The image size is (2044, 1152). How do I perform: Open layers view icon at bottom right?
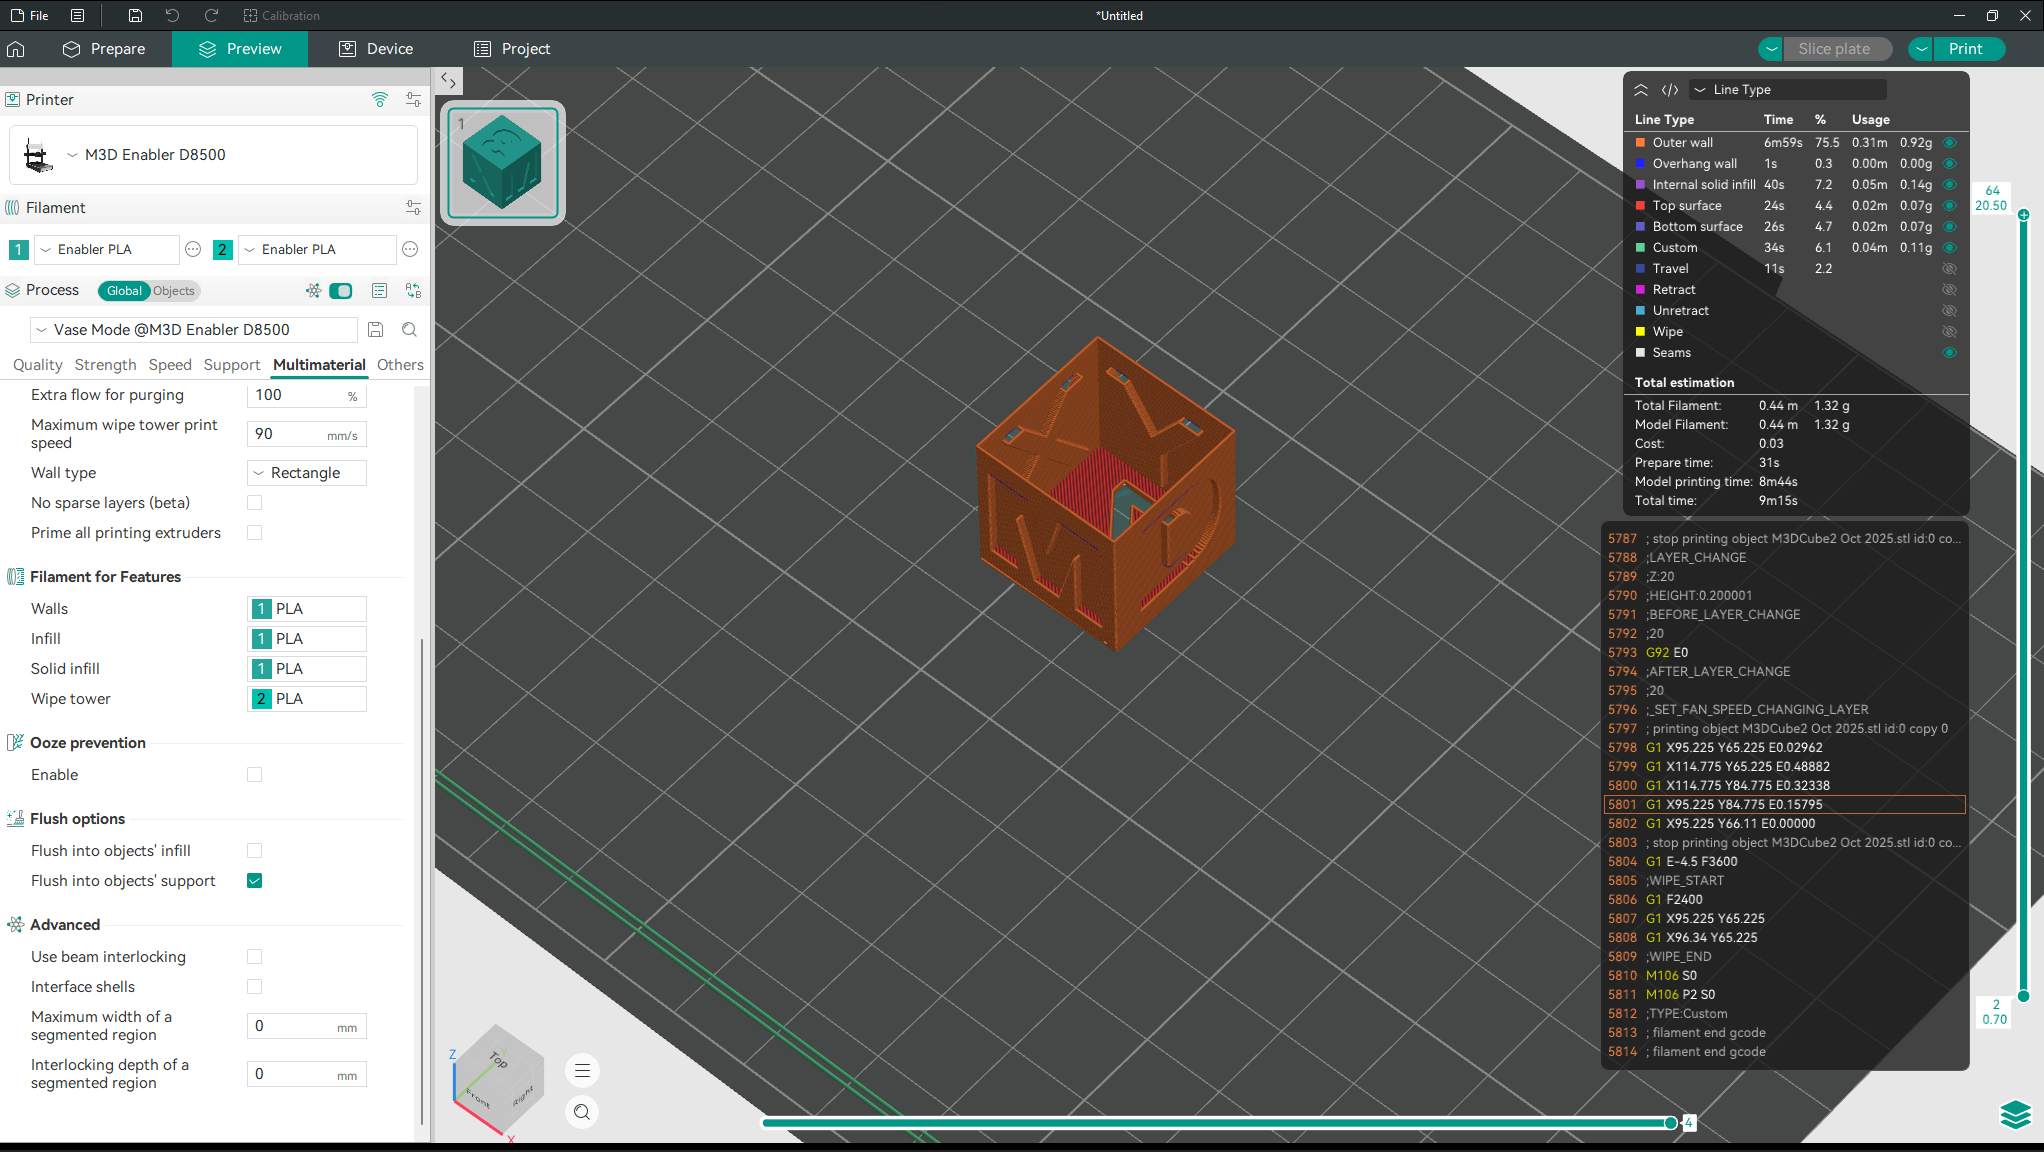pyautogui.click(x=2015, y=1113)
